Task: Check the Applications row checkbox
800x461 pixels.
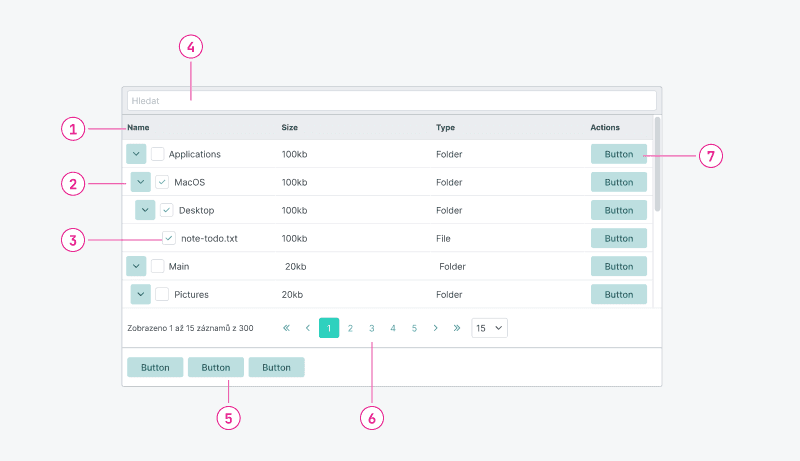Action: pos(158,154)
